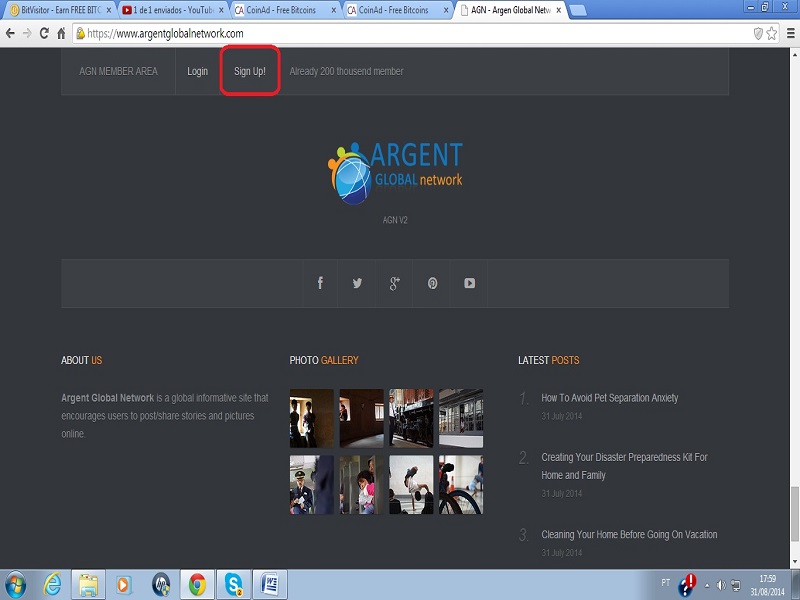Click the scrollbar up arrow

pos(795,53)
